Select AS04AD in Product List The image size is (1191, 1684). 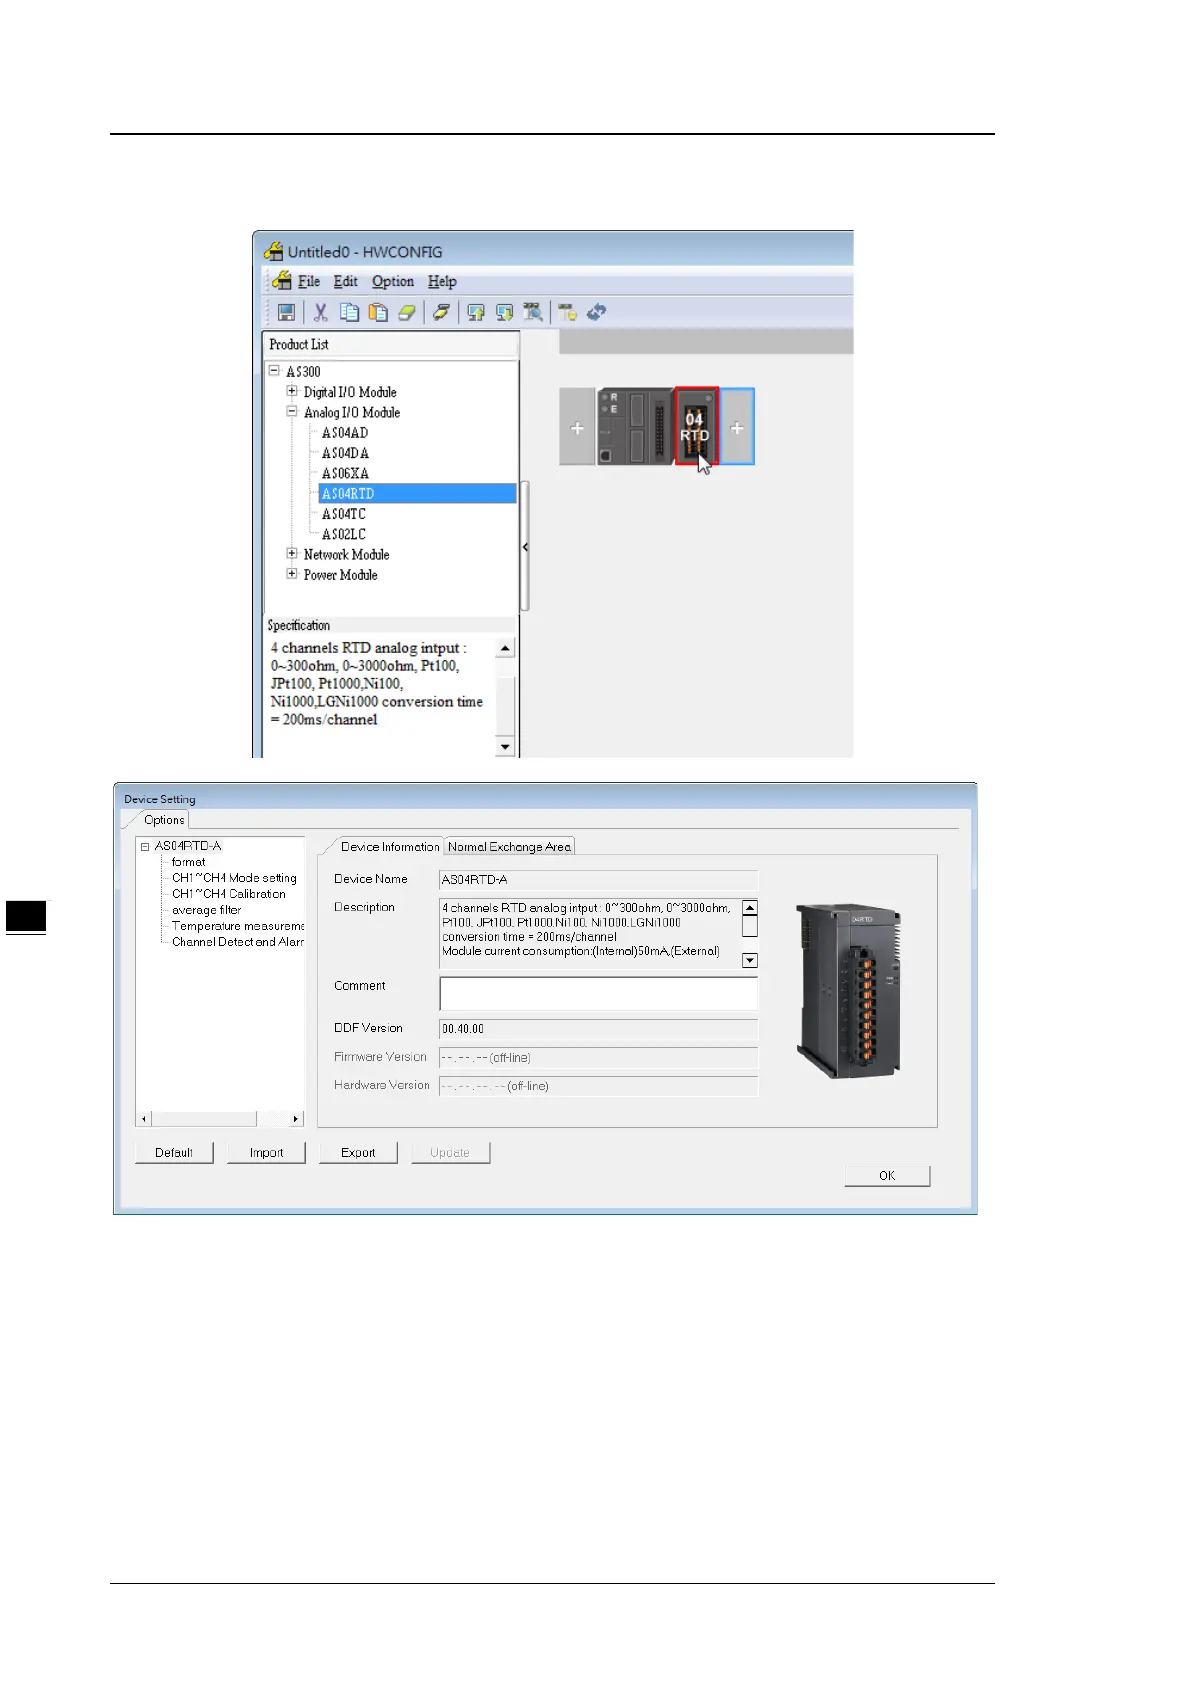click(345, 433)
